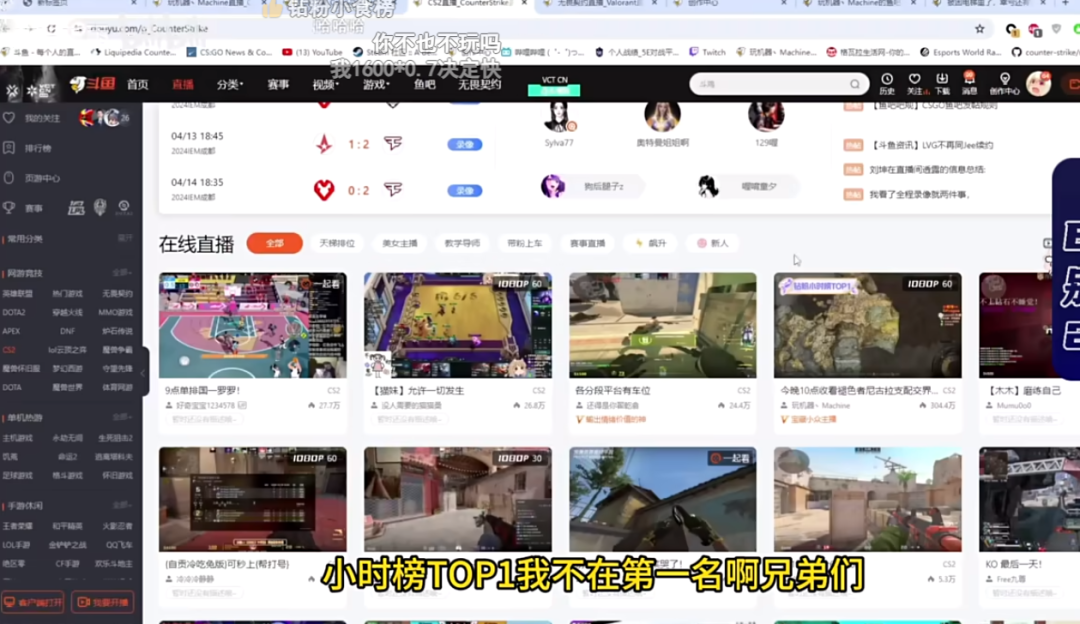Open CS2 category in sidebar
This screenshot has height=624, width=1080.
tap(9, 350)
